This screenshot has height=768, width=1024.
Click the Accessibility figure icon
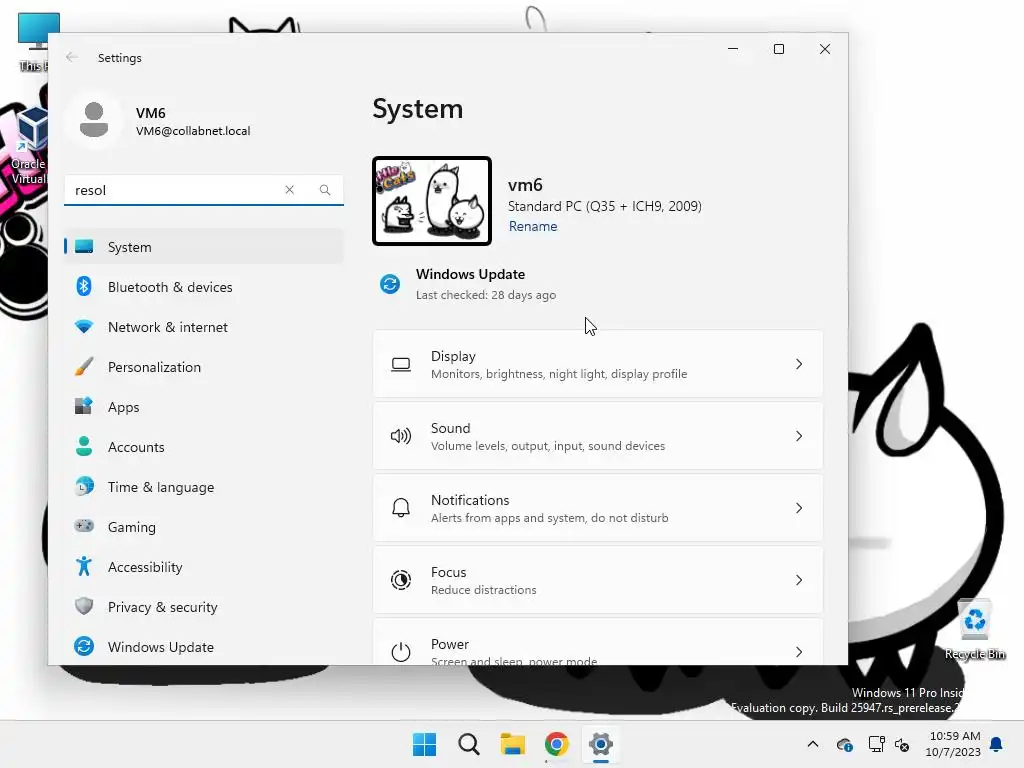84,566
